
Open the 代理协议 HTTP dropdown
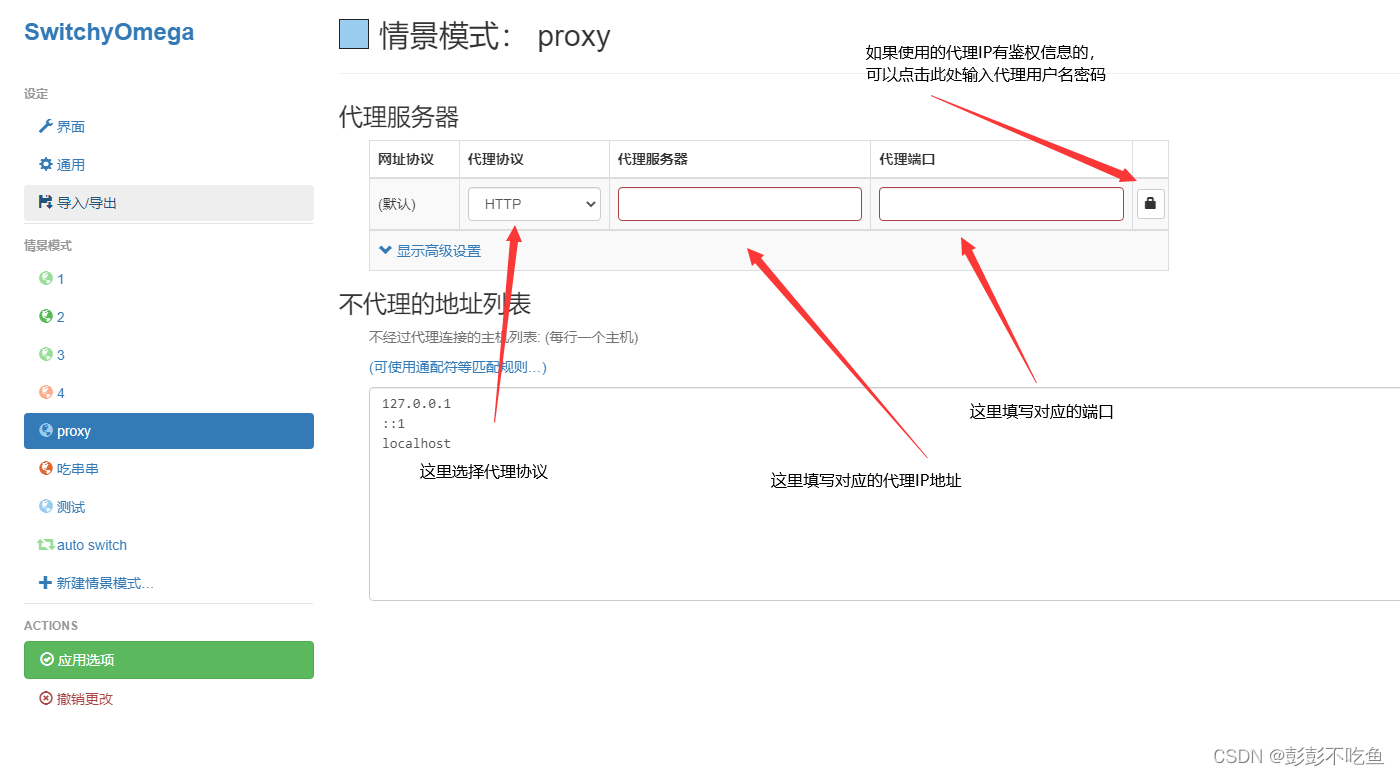533,203
